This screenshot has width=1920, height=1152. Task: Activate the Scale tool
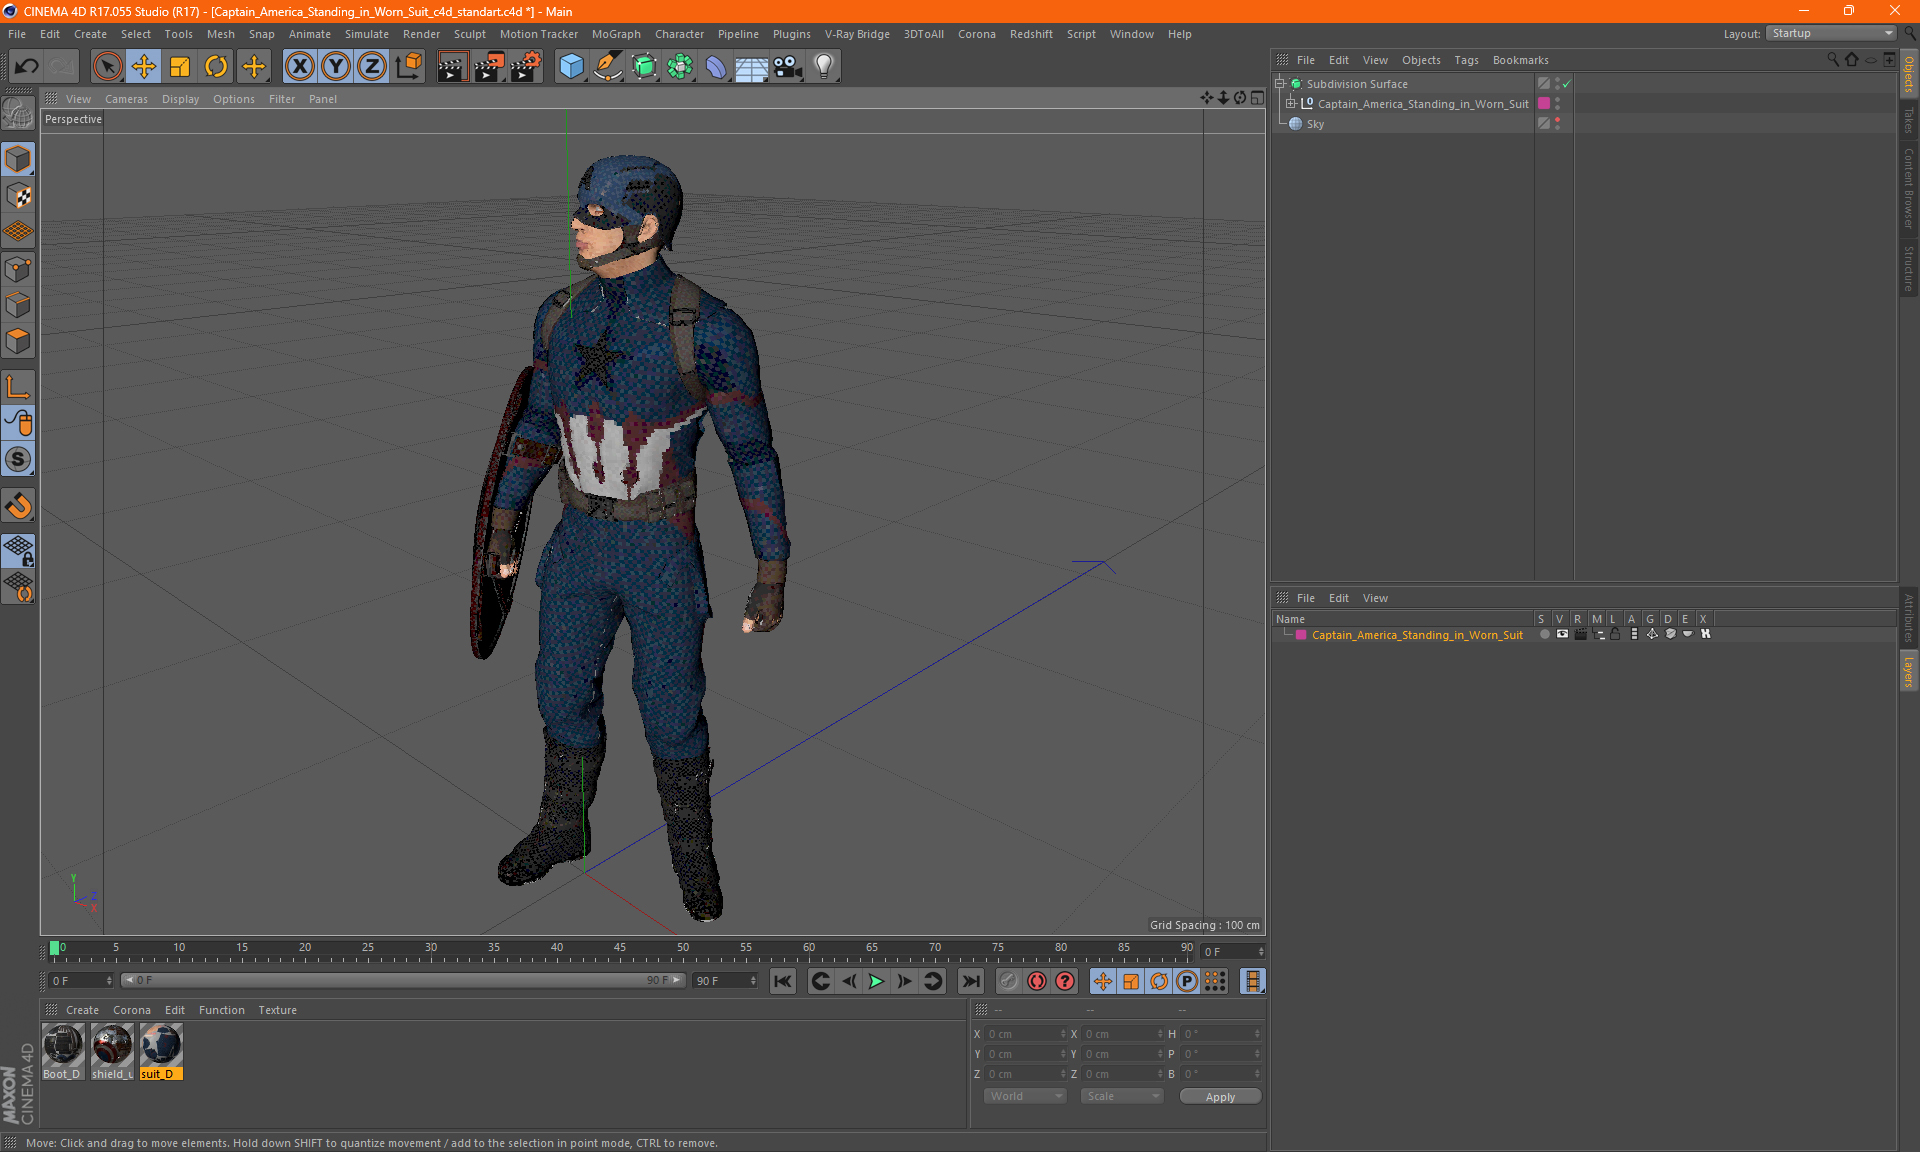(x=180, y=67)
